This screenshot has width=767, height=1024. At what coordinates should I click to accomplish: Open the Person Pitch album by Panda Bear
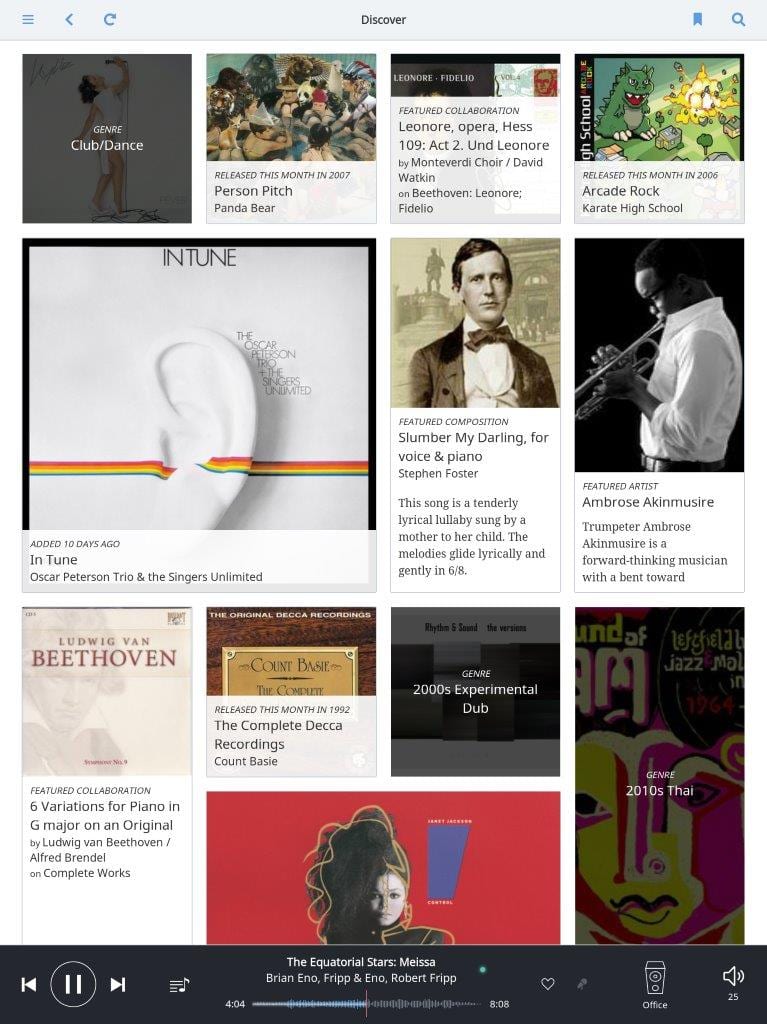click(291, 138)
